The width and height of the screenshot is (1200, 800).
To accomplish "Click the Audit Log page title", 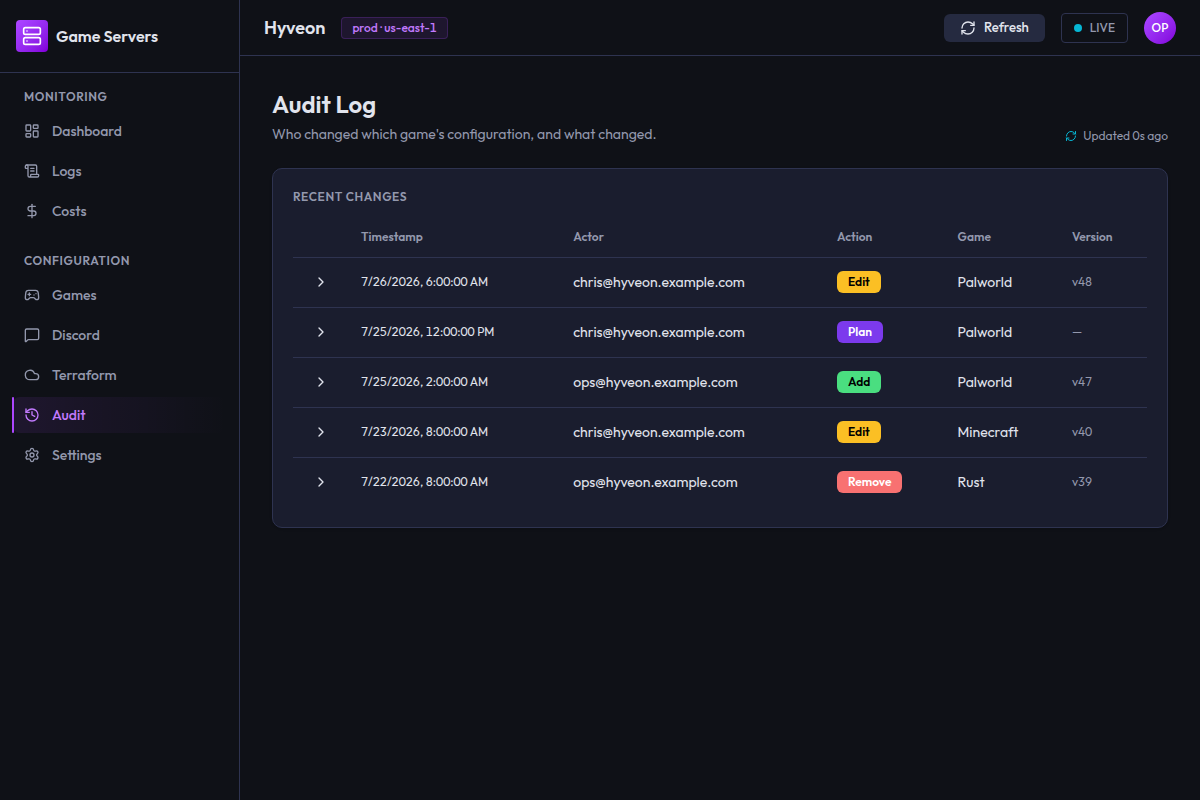I will (x=324, y=105).
